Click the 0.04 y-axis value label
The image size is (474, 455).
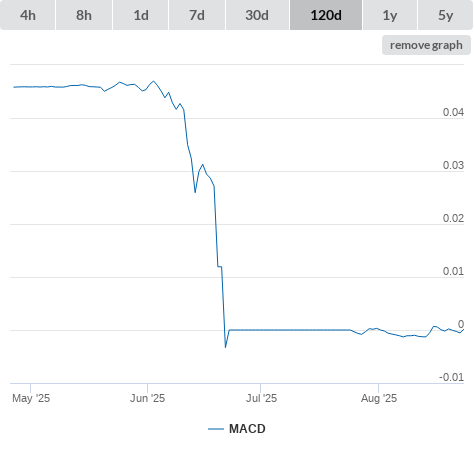pyautogui.click(x=453, y=112)
